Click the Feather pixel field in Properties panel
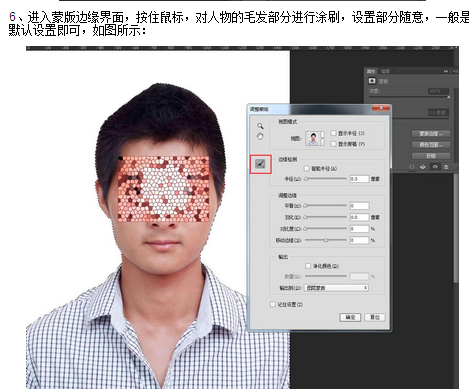Viewport: 469px width, 389px height. [438, 112]
